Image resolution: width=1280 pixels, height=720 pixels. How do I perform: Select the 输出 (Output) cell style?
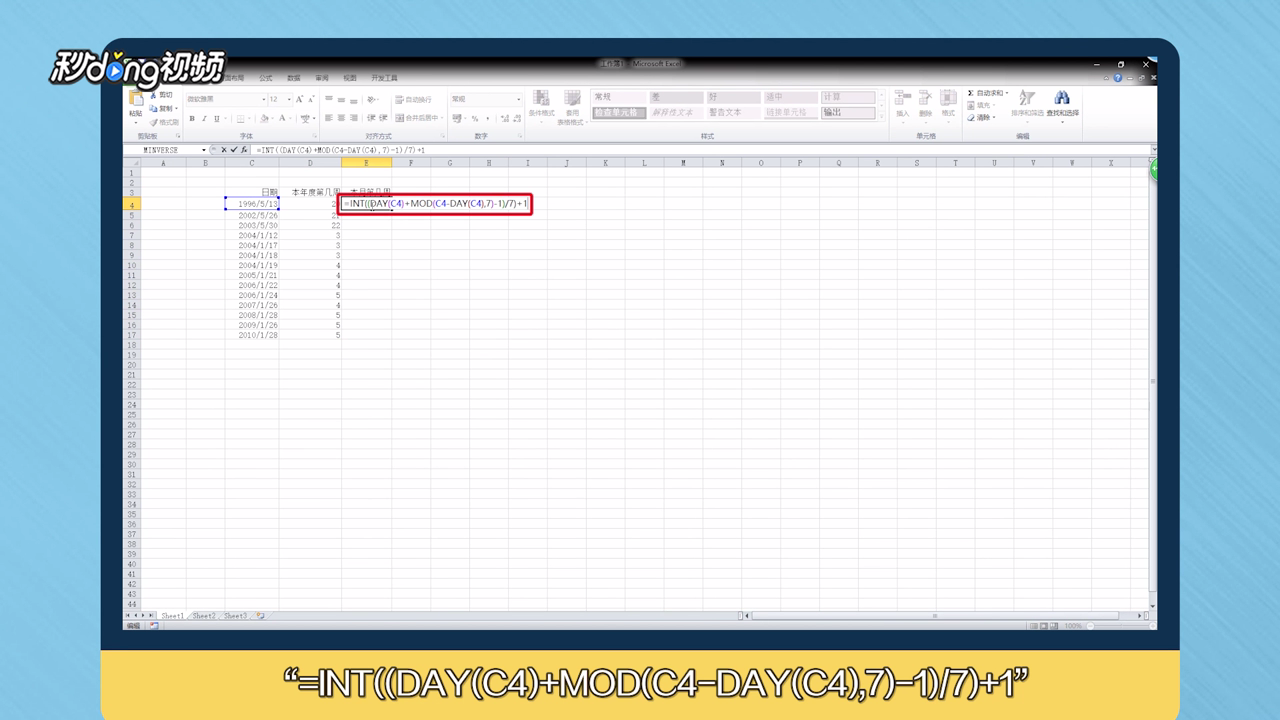pyautogui.click(x=848, y=112)
